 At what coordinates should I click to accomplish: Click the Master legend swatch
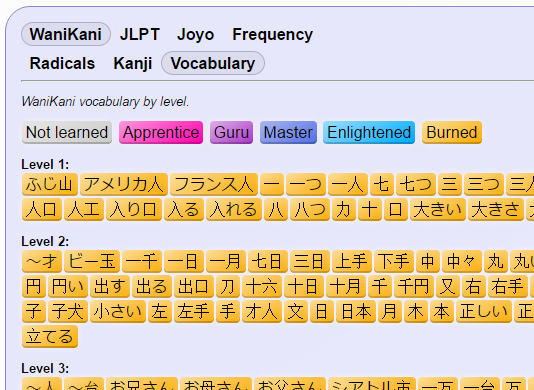(x=288, y=132)
